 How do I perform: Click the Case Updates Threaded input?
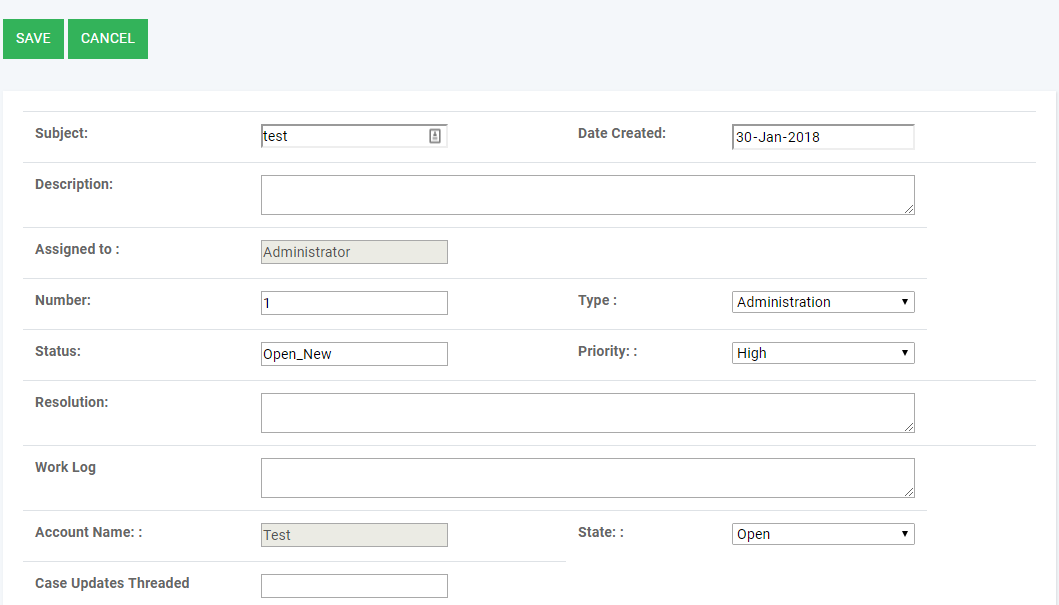[354, 586]
